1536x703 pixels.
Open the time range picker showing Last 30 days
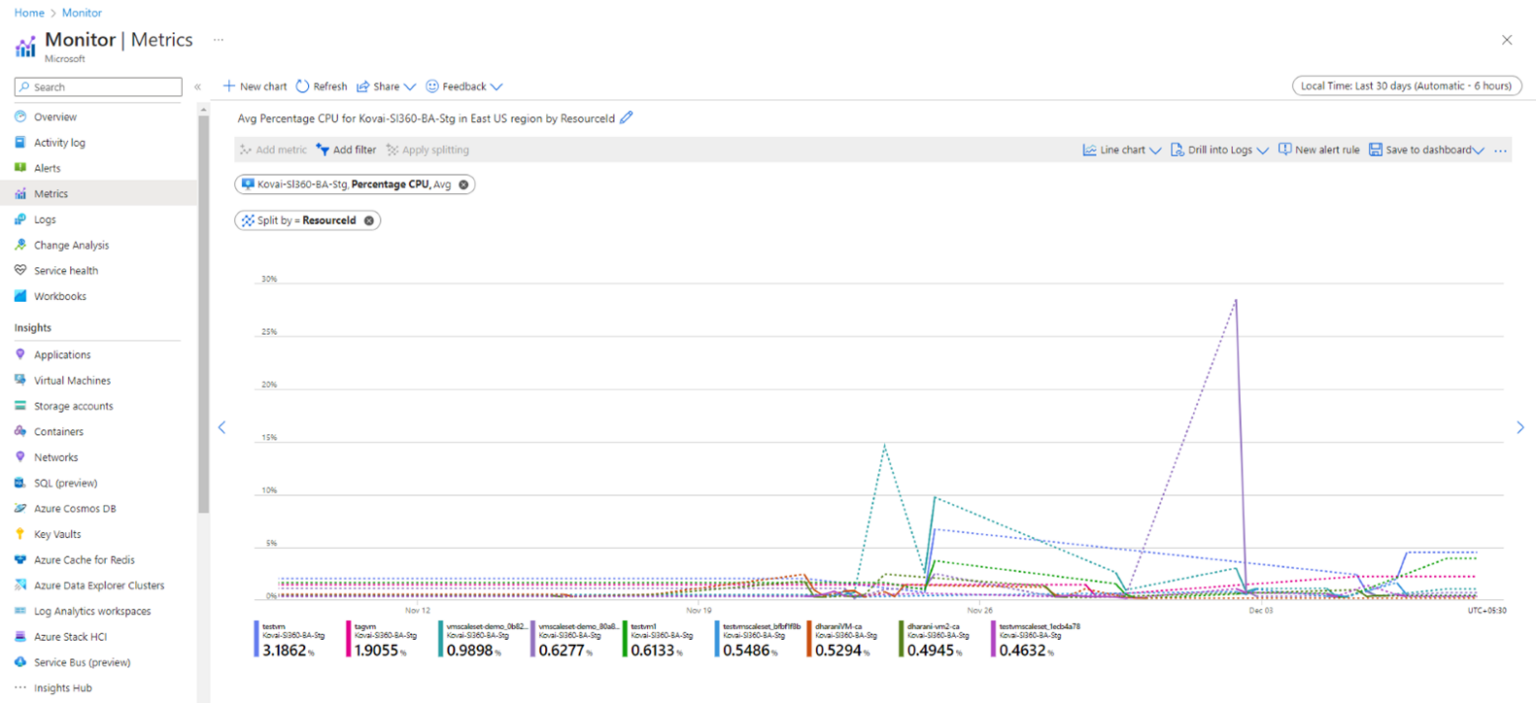point(1405,85)
